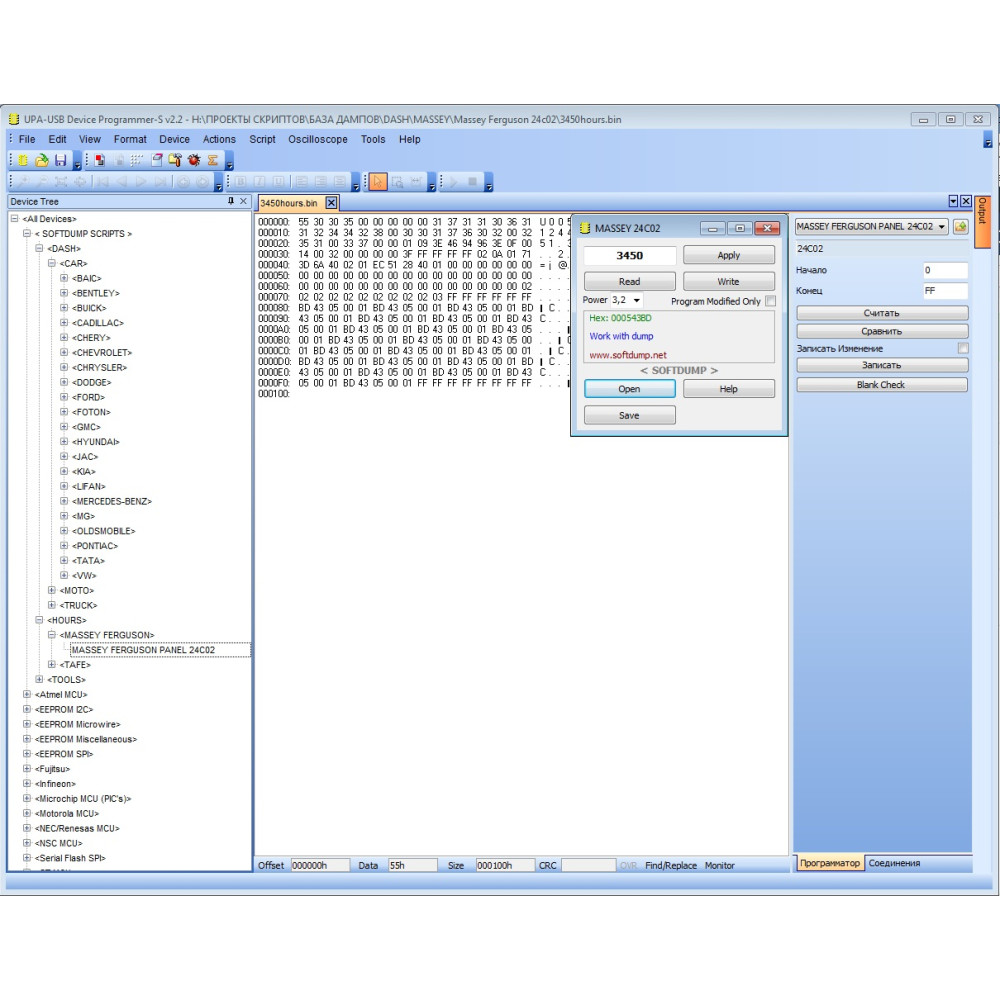Click the measure tool icon beside zoom region
Image resolution: width=1000 pixels, height=1000 pixels.
[x=416, y=182]
